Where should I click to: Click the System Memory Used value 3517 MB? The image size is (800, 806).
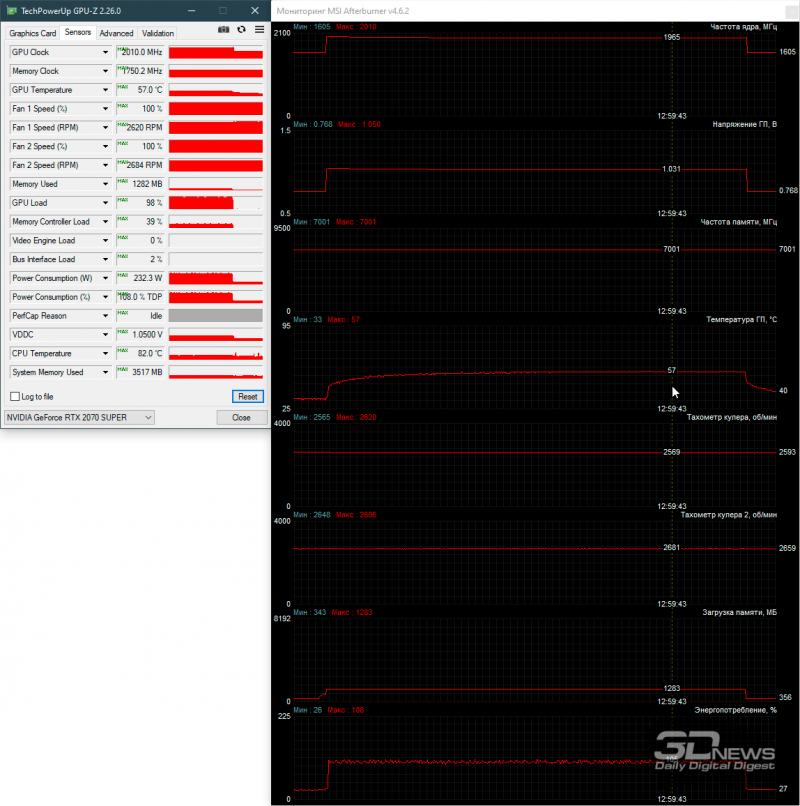[x=140, y=372]
